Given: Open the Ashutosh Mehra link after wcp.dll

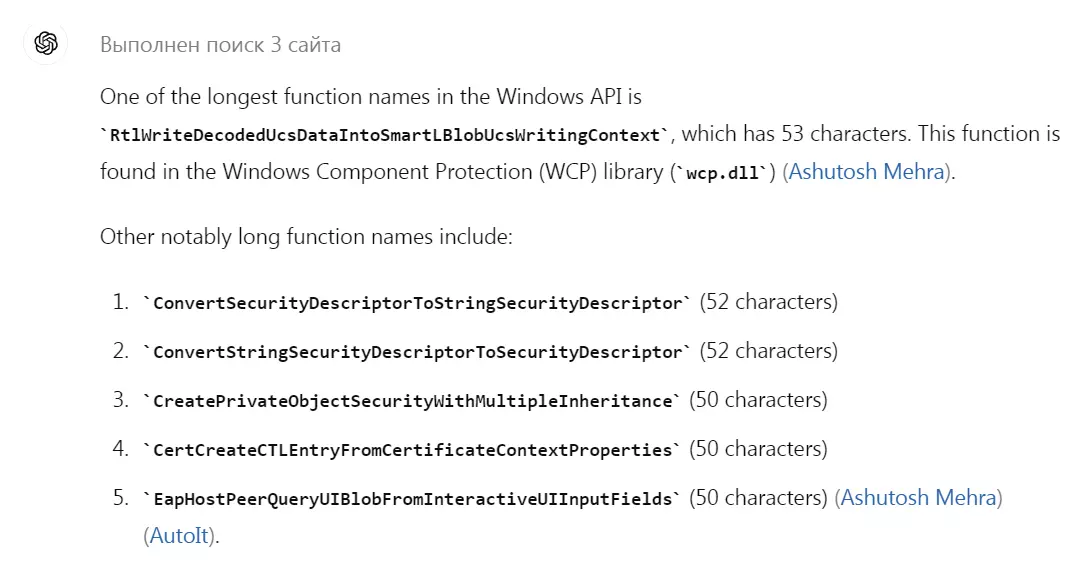Looking at the screenshot, I should (866, 172).
